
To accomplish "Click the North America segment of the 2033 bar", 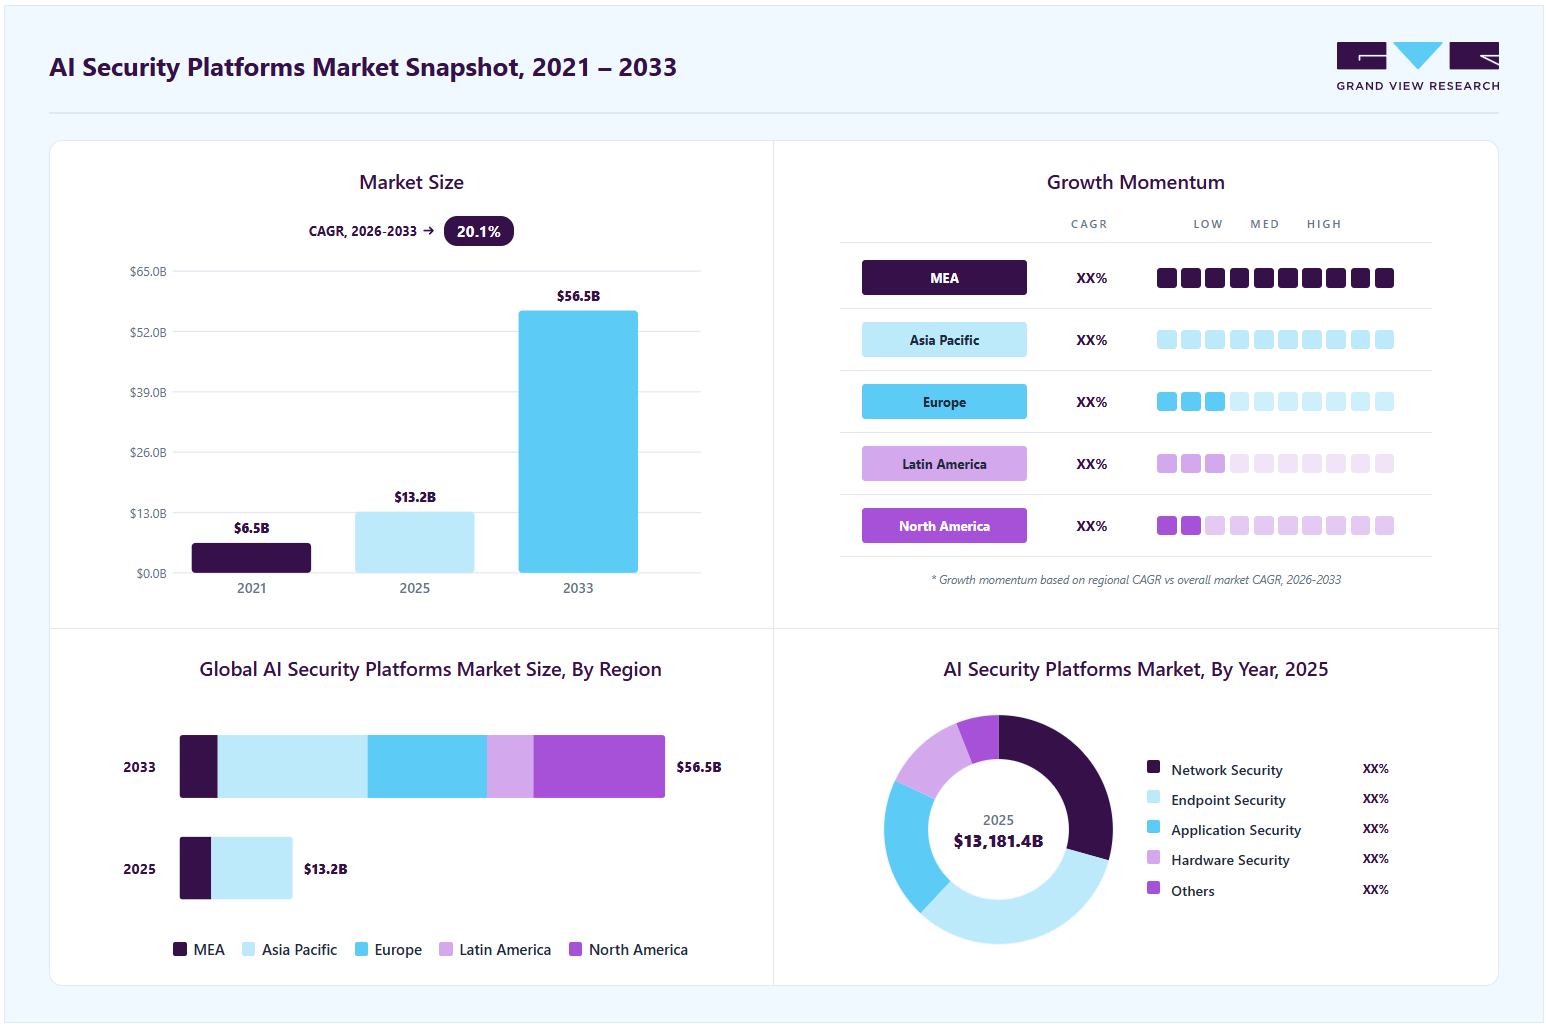I will pyautogui.click(x=599, y=766).
